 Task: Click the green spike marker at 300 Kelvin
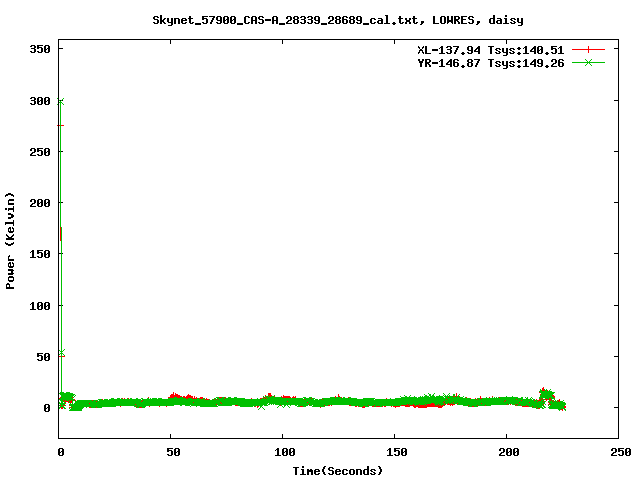60,102
